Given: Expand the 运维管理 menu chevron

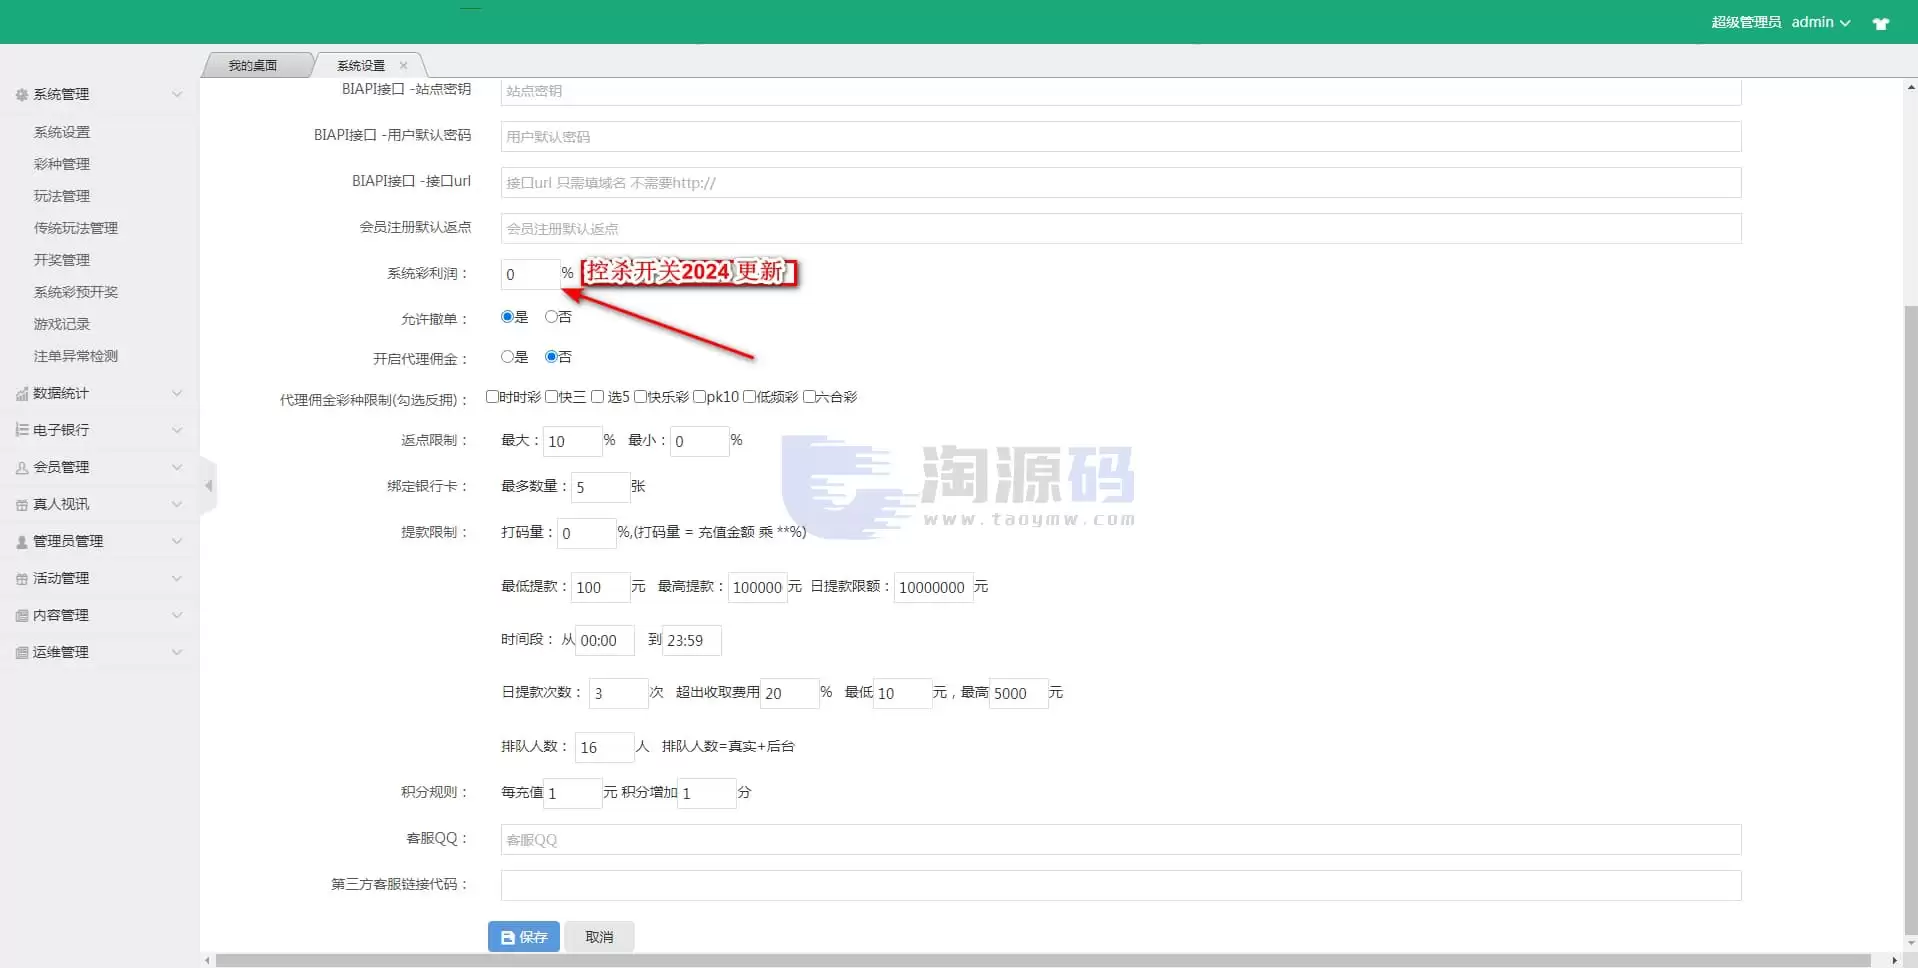Looking at the screenshot, I should (x=177, y=652).
